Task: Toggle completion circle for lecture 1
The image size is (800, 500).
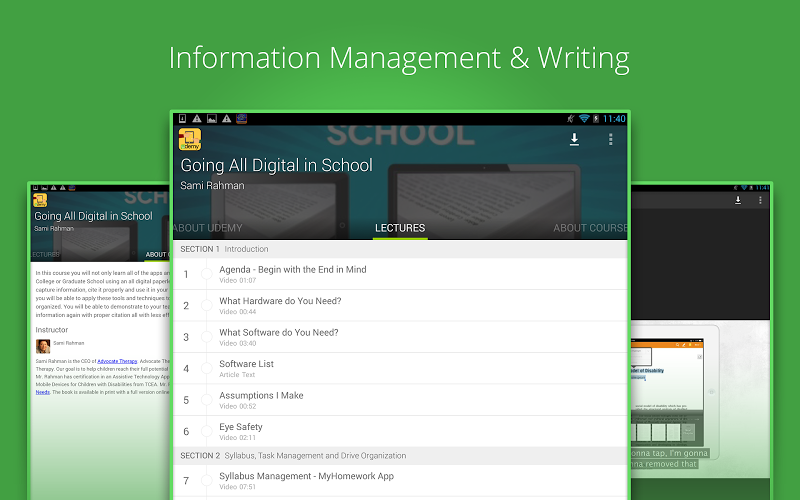Action: (x=207, y=274)
